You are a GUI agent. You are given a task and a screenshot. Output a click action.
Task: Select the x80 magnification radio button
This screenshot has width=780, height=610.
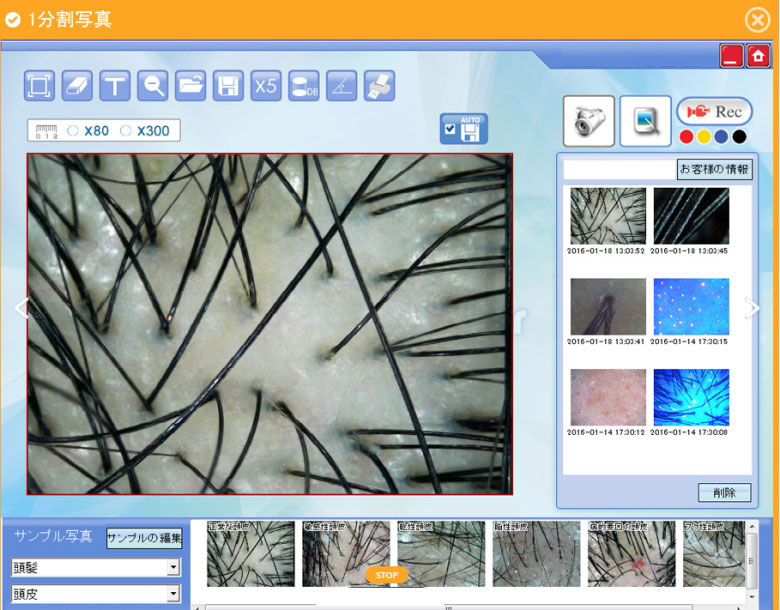pos(73,131)
